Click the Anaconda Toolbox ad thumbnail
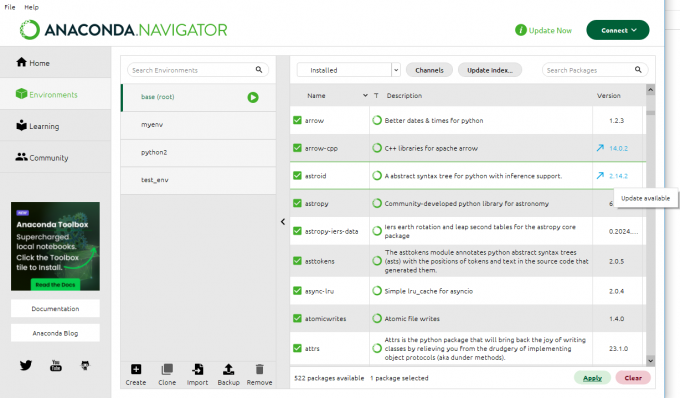Image resolution: width=680 pixels, height=398 pixels. [56, 246]
